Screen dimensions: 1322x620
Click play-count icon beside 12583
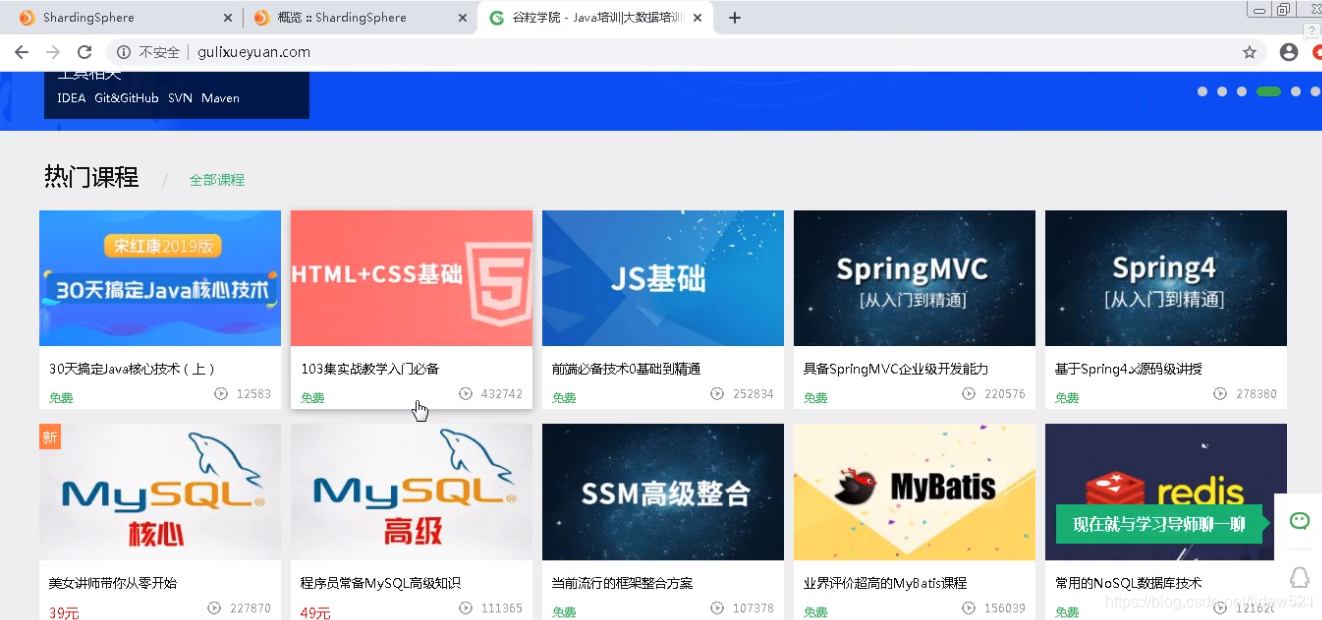coord(221,394)
